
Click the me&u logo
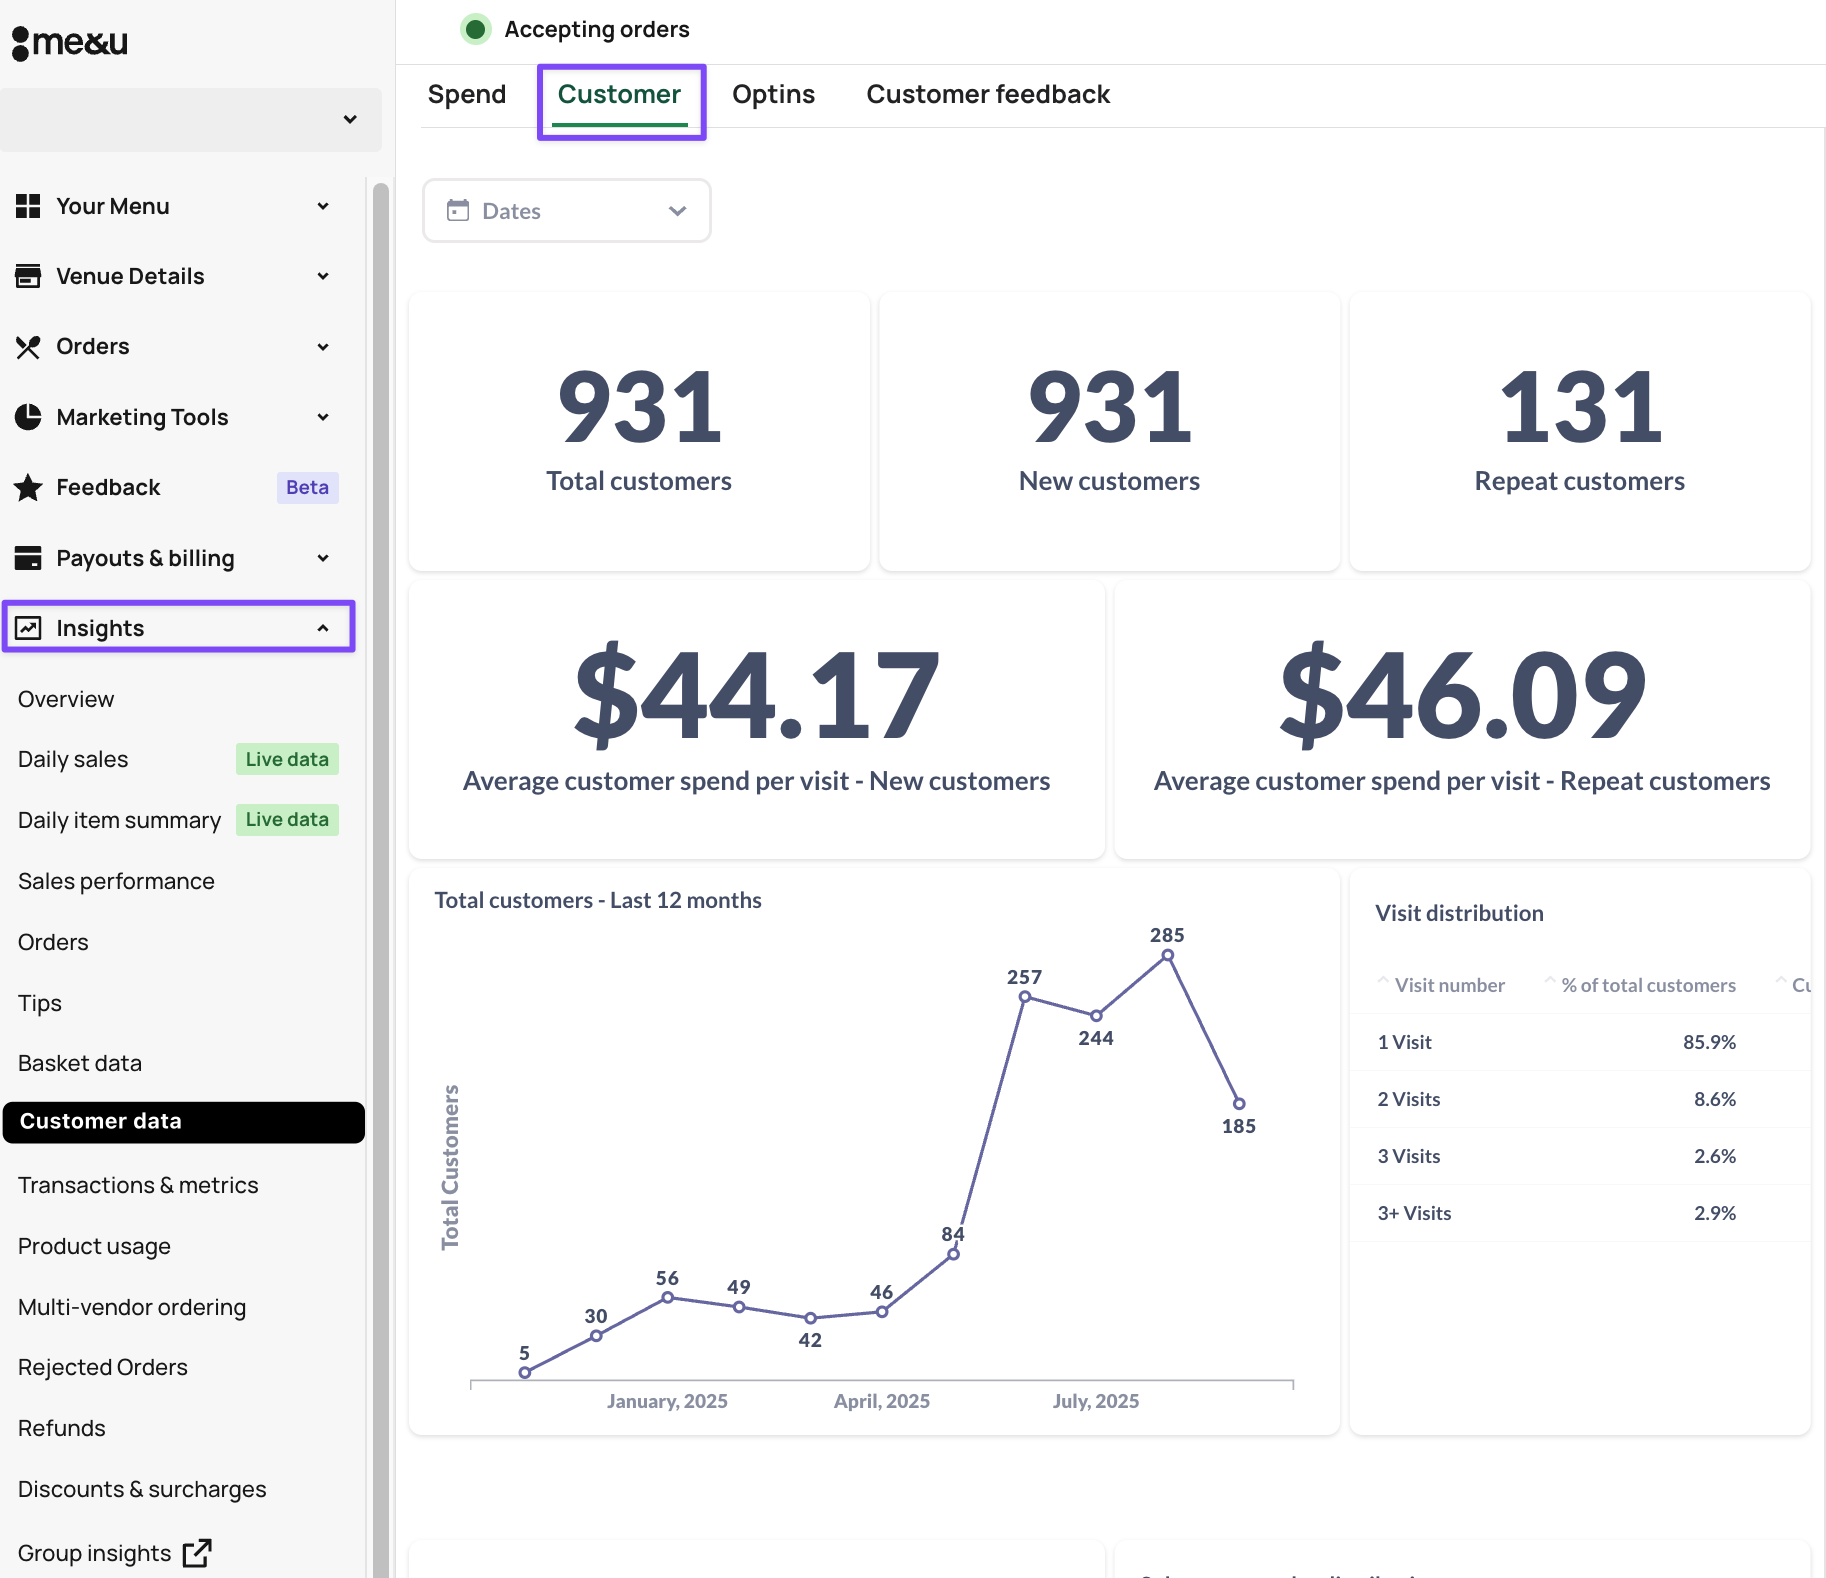pos(70,43)
